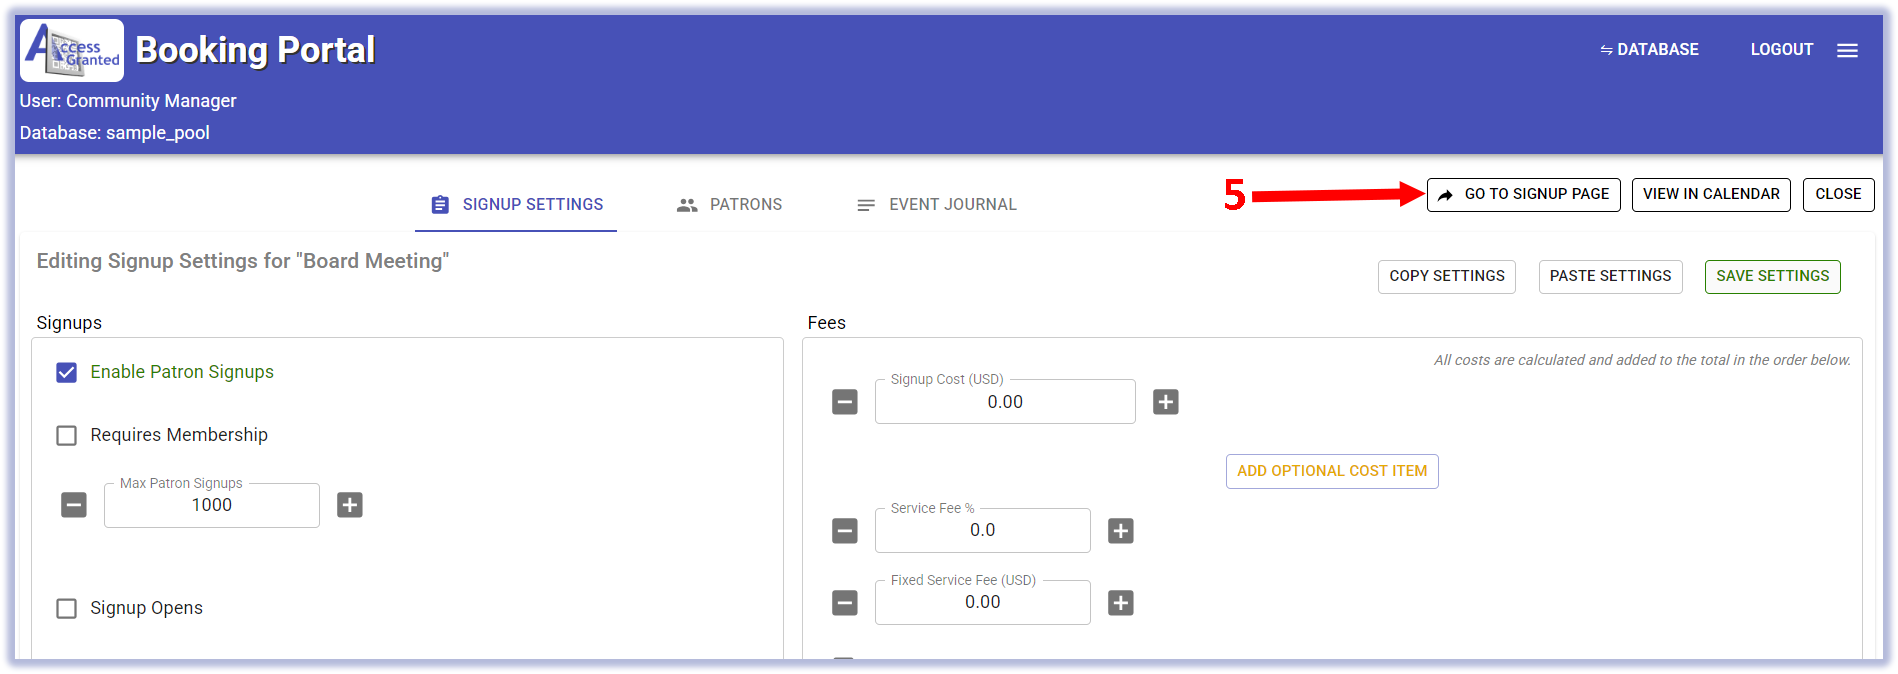The height and width of the screenshot is (674, 1898).
Task: Click PASTE SETTINGS button
Action: click(x=1610, y=277)
